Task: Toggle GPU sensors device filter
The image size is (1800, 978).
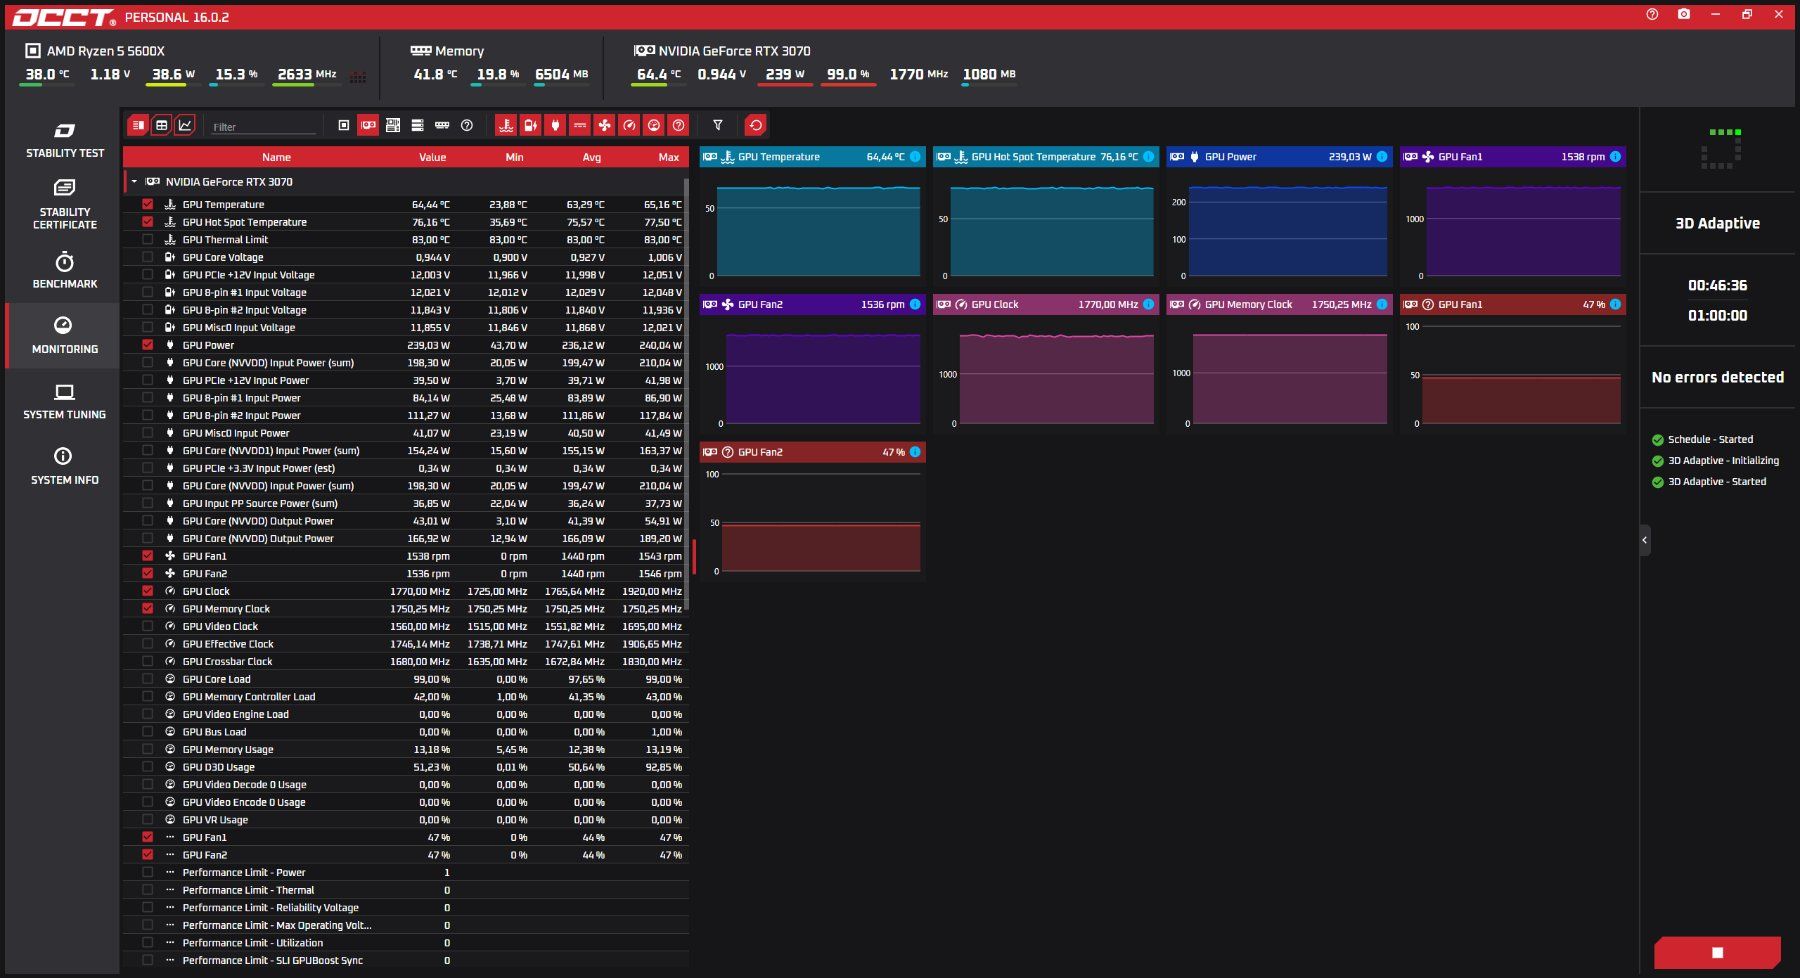Action: tap(368, 125)
